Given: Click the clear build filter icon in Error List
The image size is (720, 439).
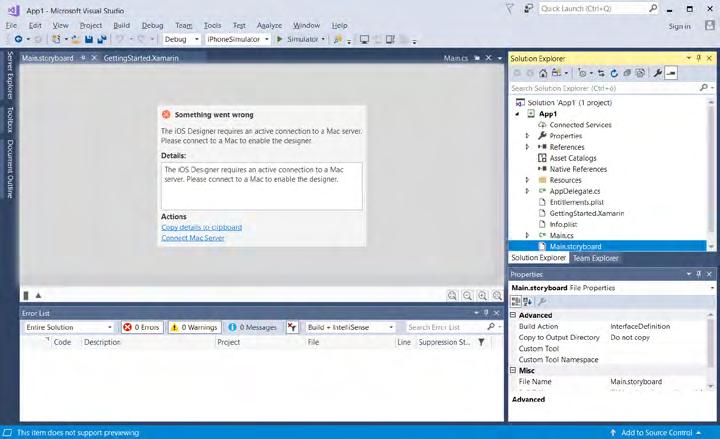Looking at the screenshot, I should coord(292,327).
